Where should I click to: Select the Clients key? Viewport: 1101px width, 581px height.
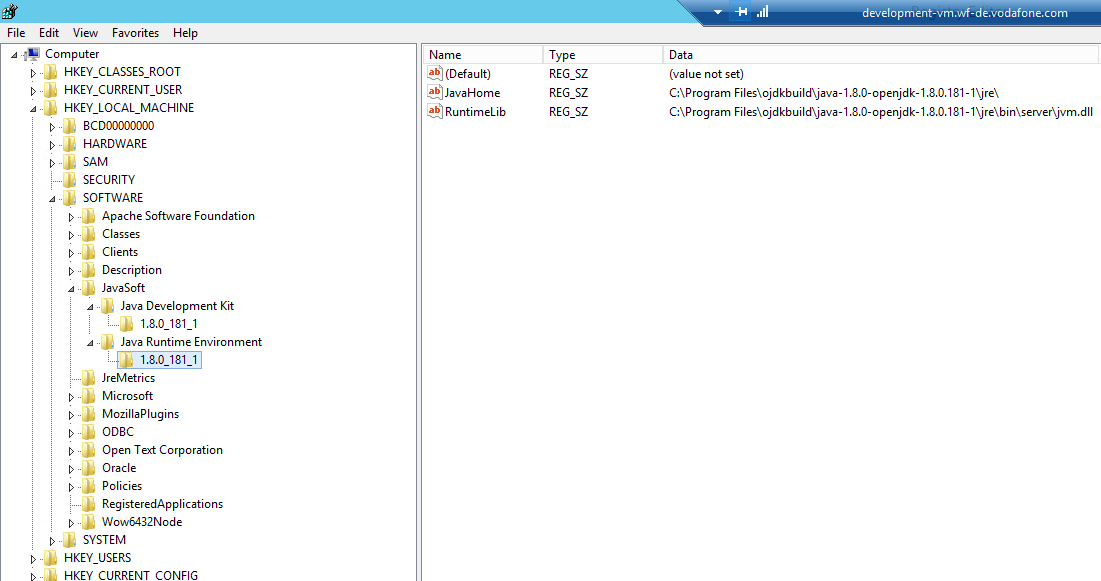click(x=120, y=252)
